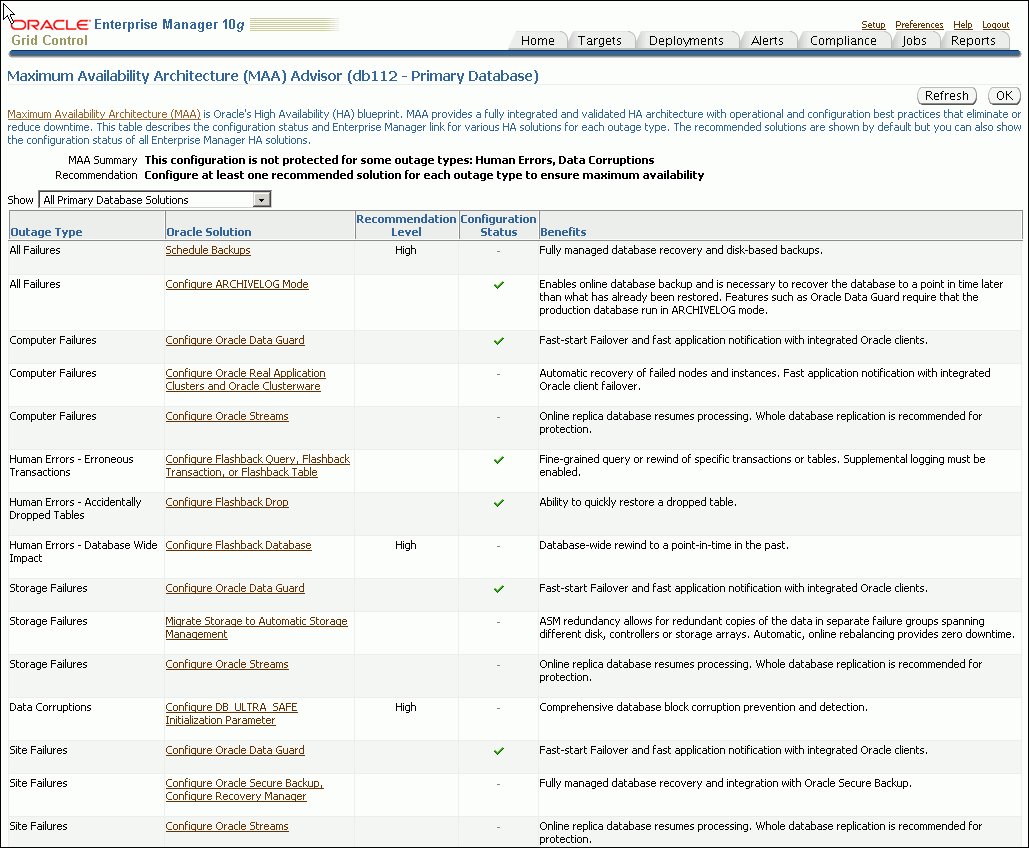
Task: Sort by Recommendation Level column header
Action: (406, 225)
